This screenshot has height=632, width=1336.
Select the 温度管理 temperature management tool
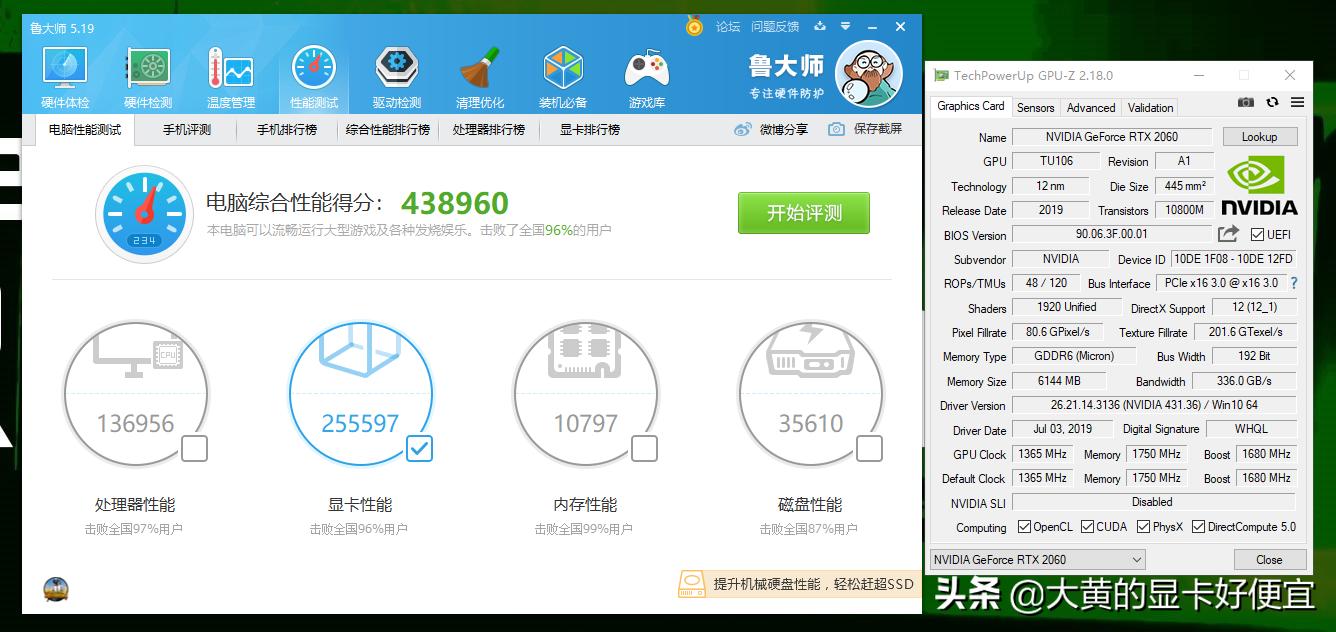coord(229,75)
